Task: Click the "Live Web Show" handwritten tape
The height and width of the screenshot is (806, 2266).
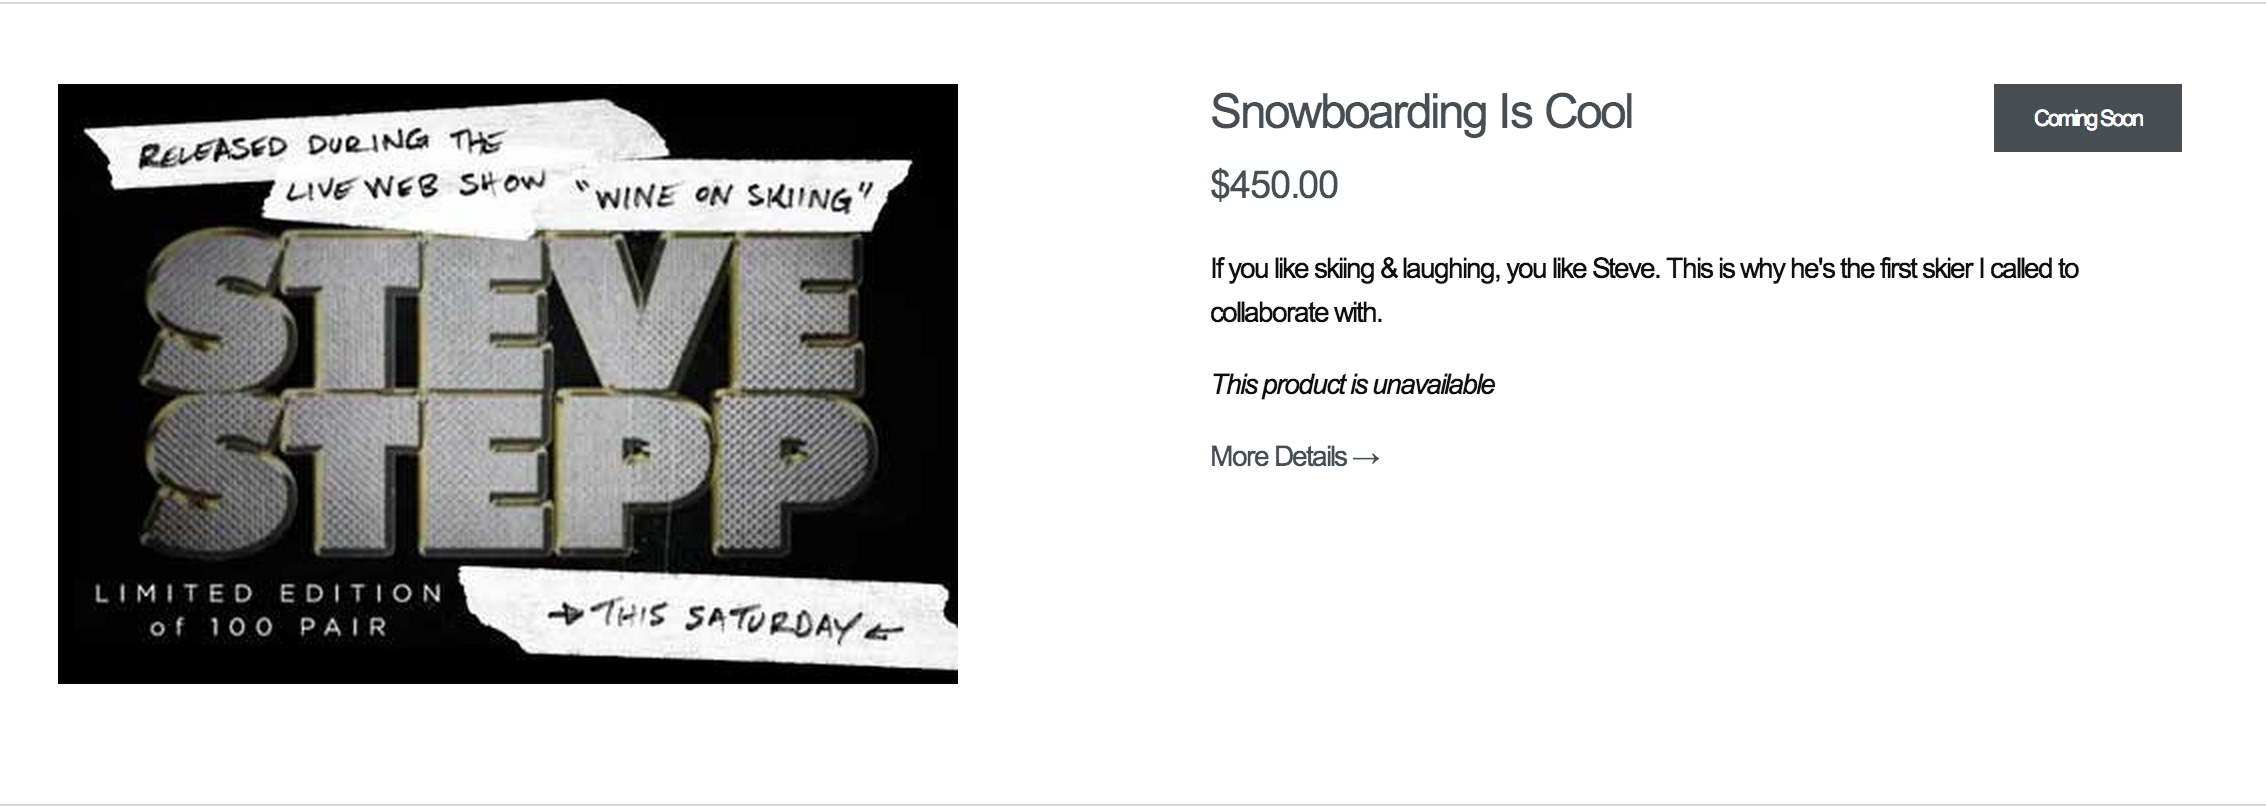Action: [415, 187]
